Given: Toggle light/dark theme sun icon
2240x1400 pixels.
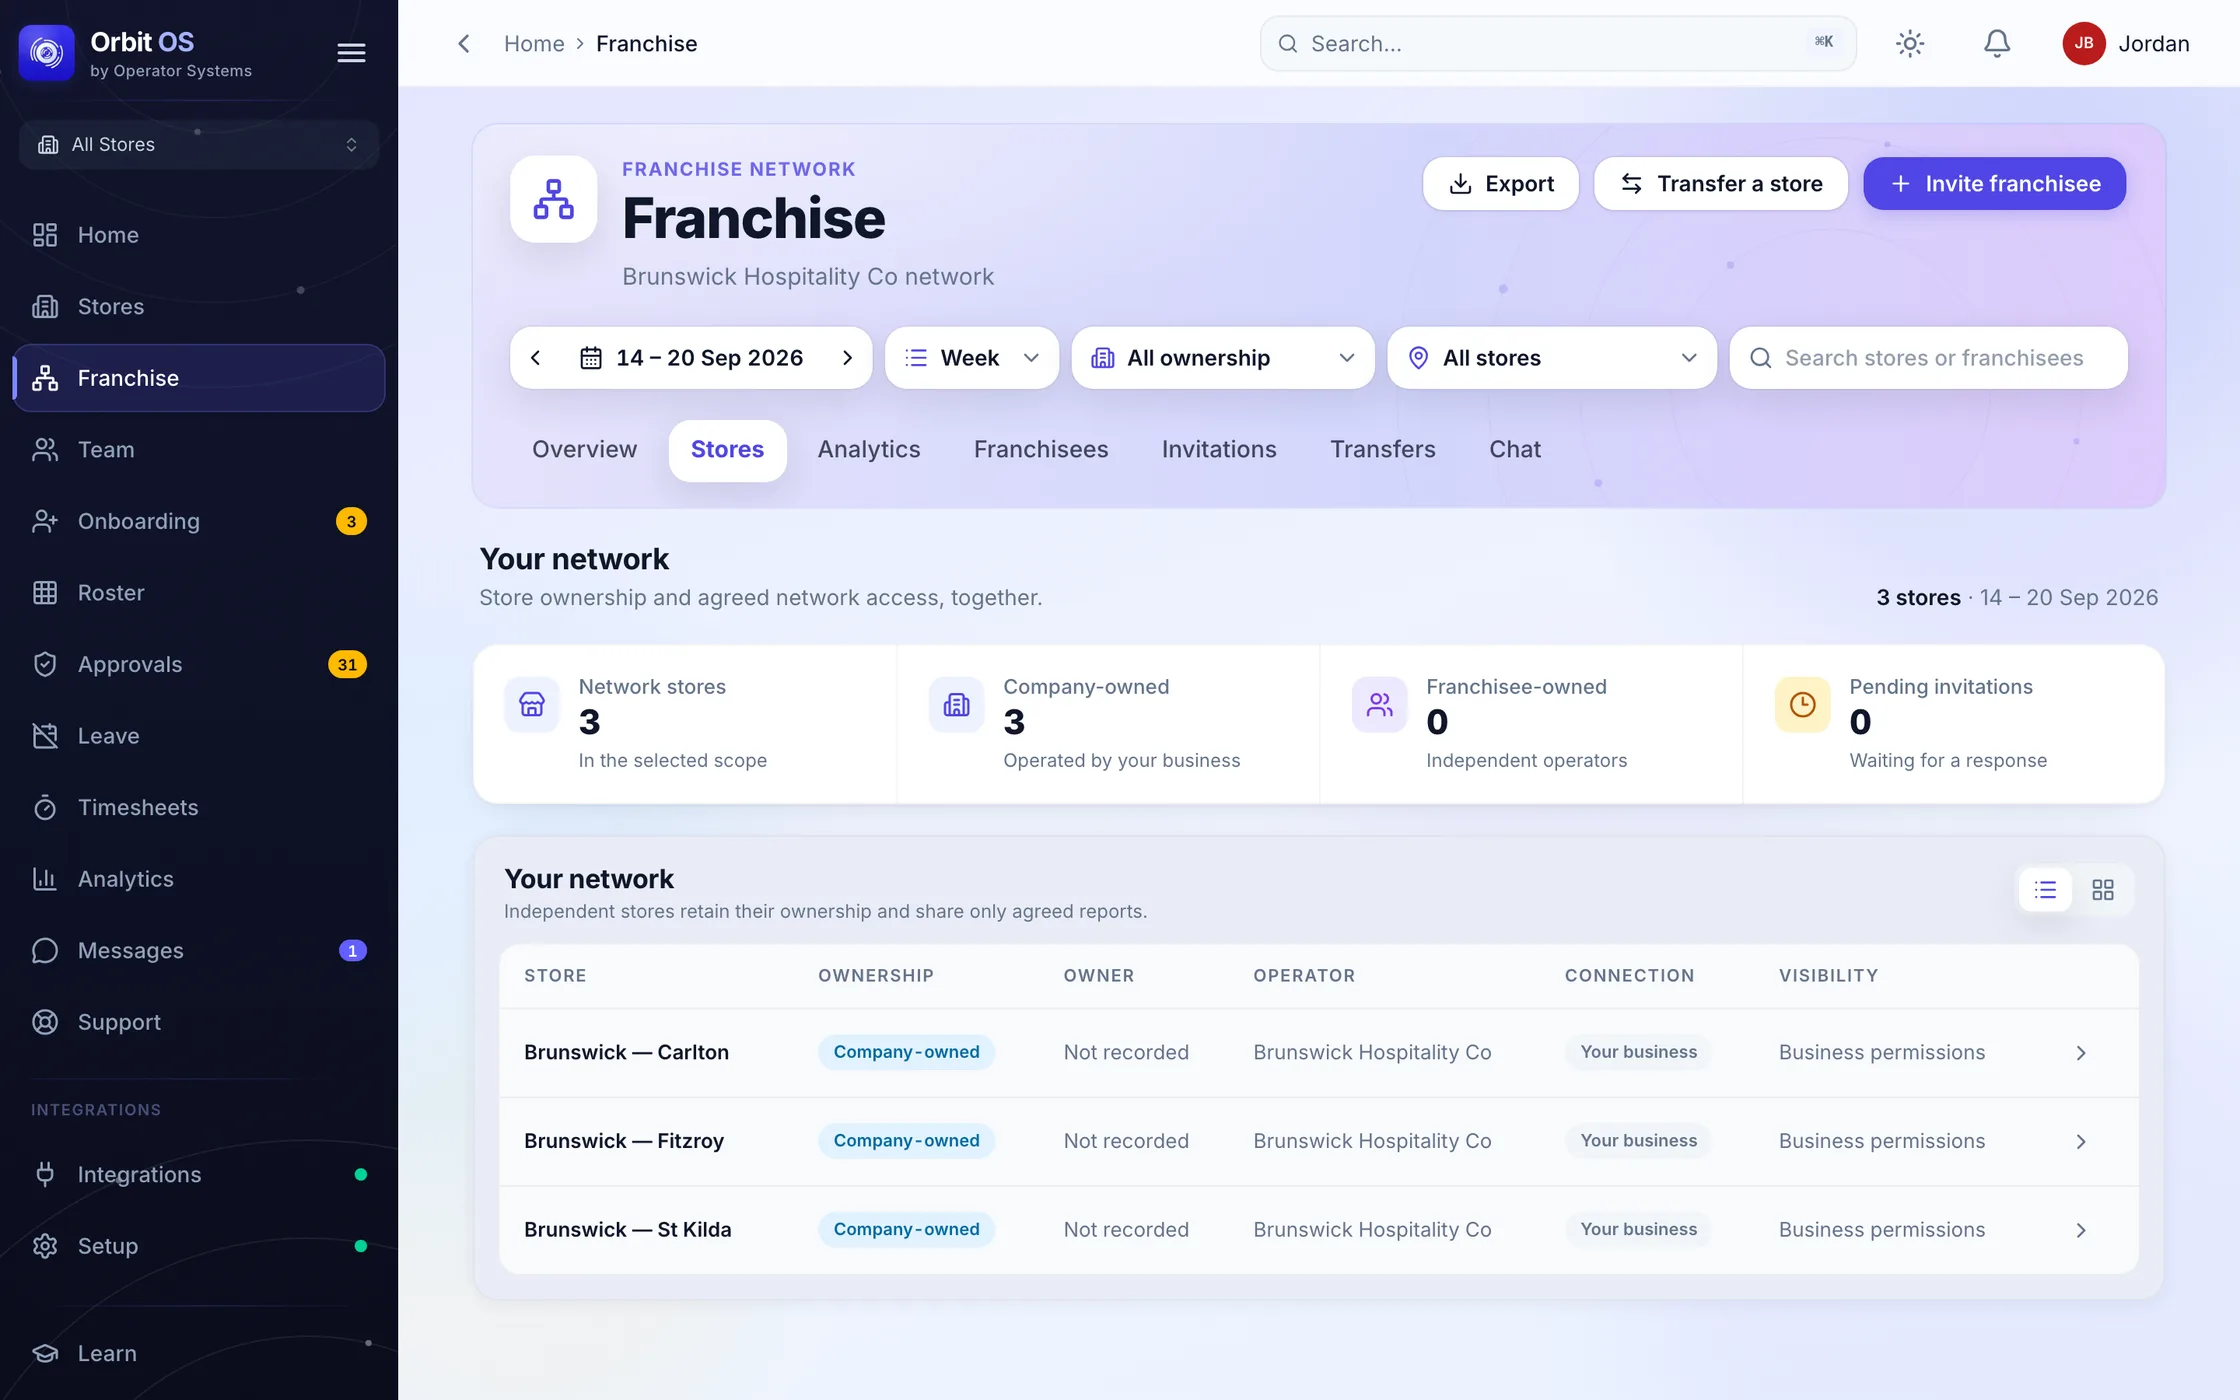Looking at the screenshot, I should tap(1910, 44).
